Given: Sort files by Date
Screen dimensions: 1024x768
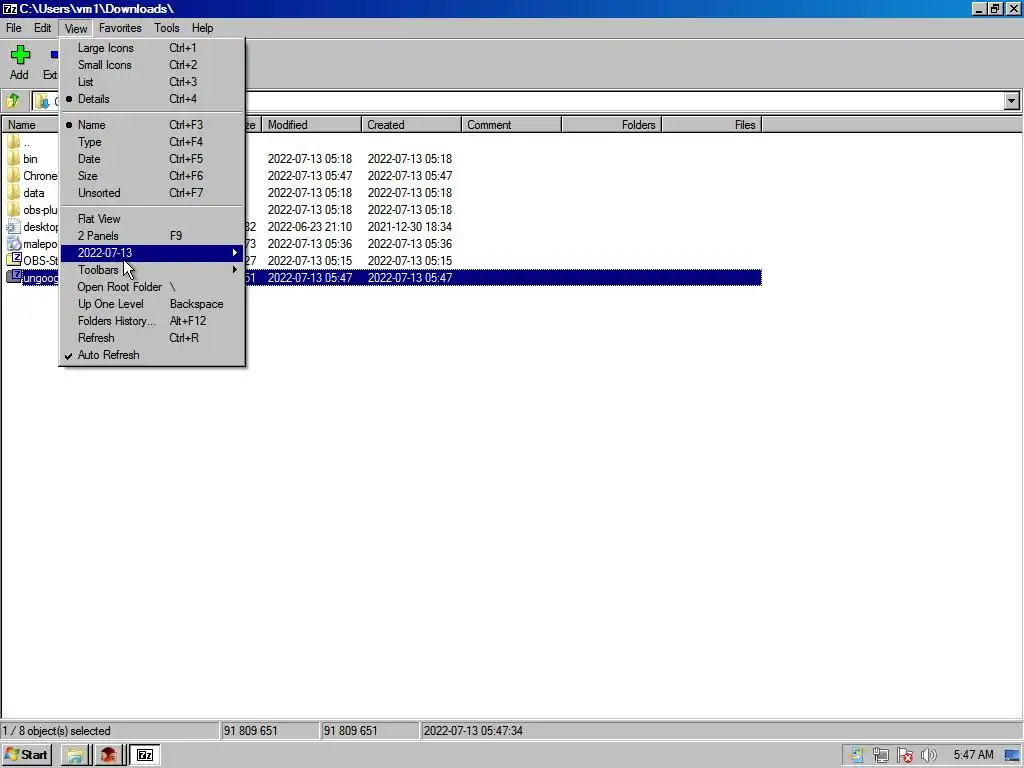Looking at the screenshot, I should tap(152, 159).
